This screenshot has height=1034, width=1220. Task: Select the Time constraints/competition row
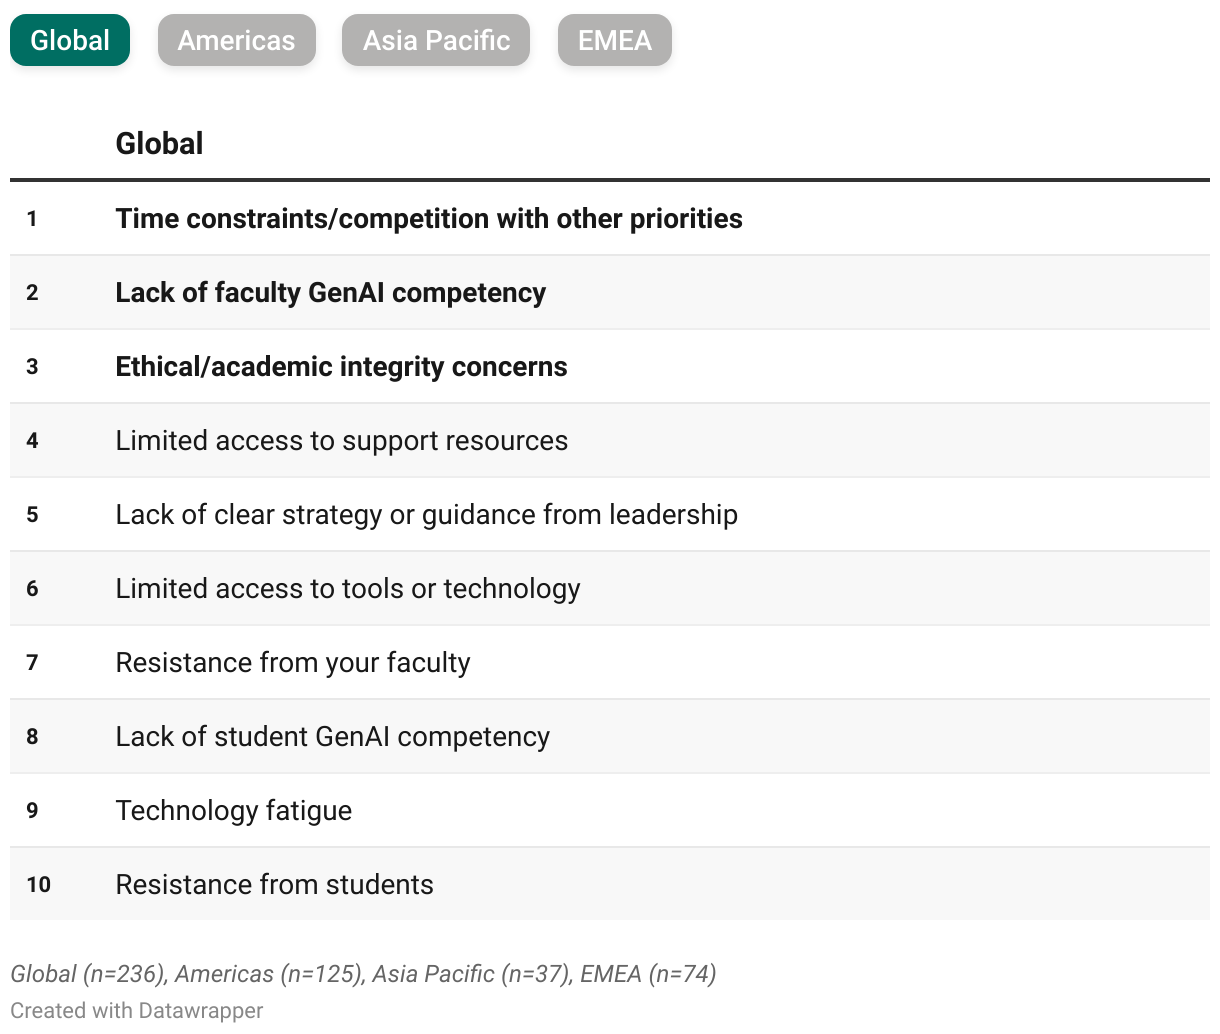click(610, 218)
